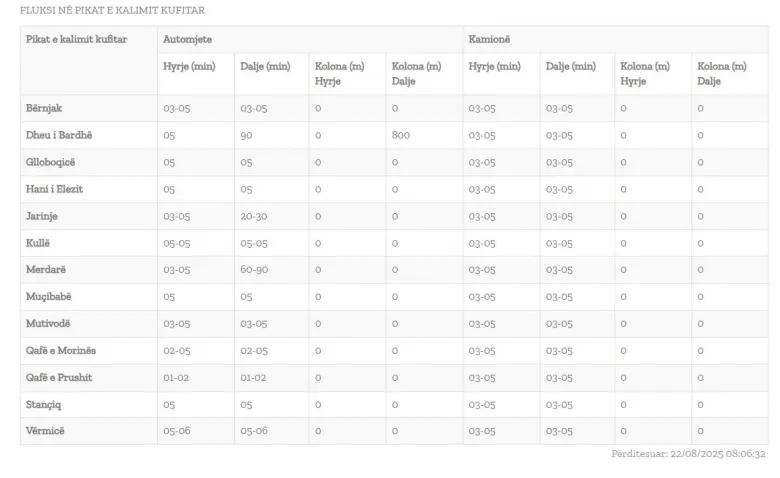
Task: Select the Glloboqicë row label
Action: click(x=52, y=162)
